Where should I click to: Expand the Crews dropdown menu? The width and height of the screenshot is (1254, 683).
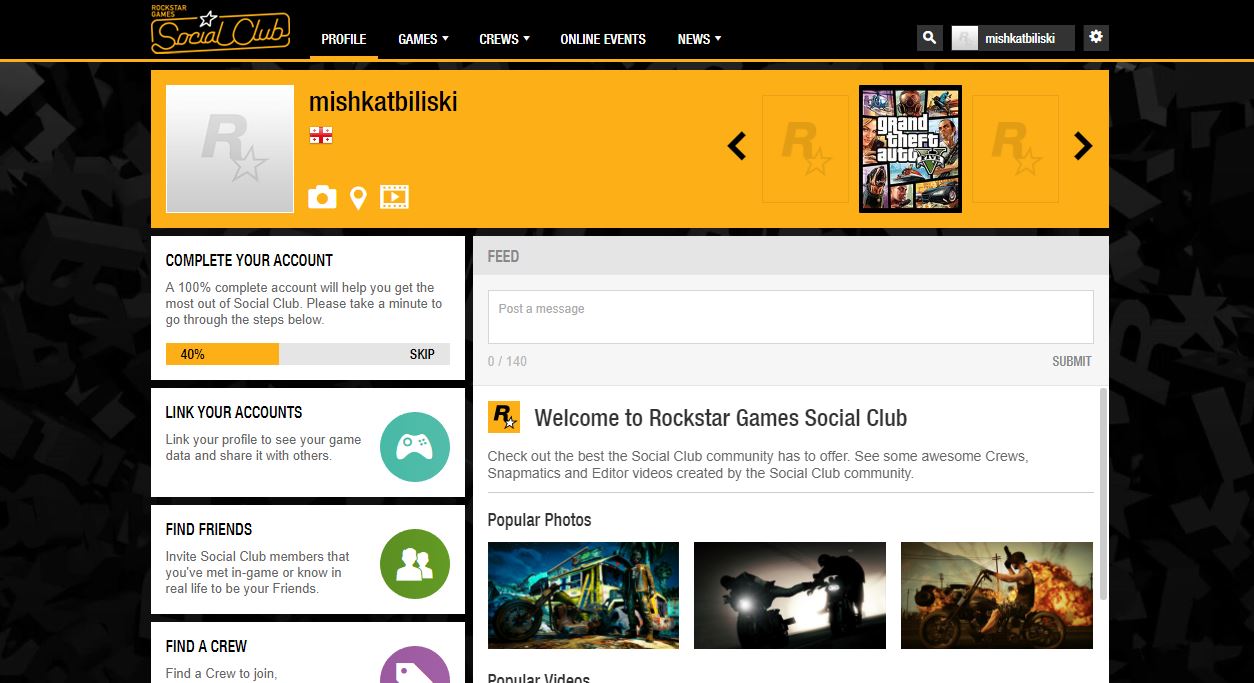[504, 39]
